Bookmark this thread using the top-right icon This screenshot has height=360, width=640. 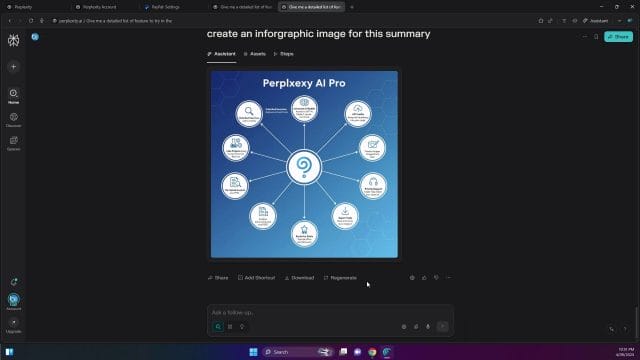596,37
